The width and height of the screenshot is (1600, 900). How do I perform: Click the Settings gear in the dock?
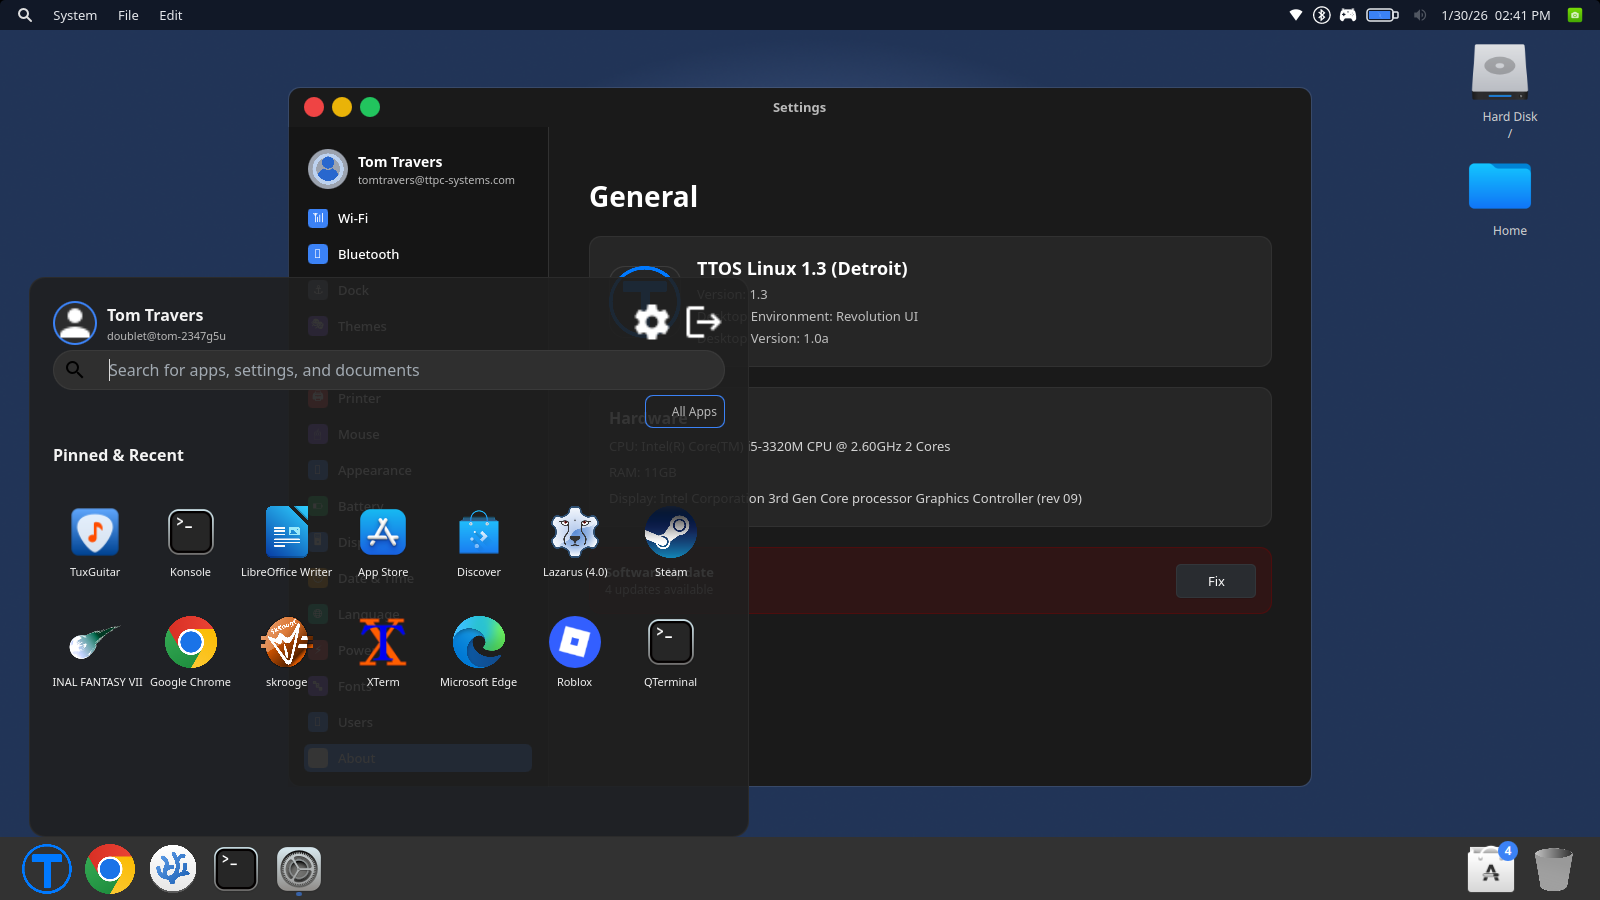coord(299,869)
